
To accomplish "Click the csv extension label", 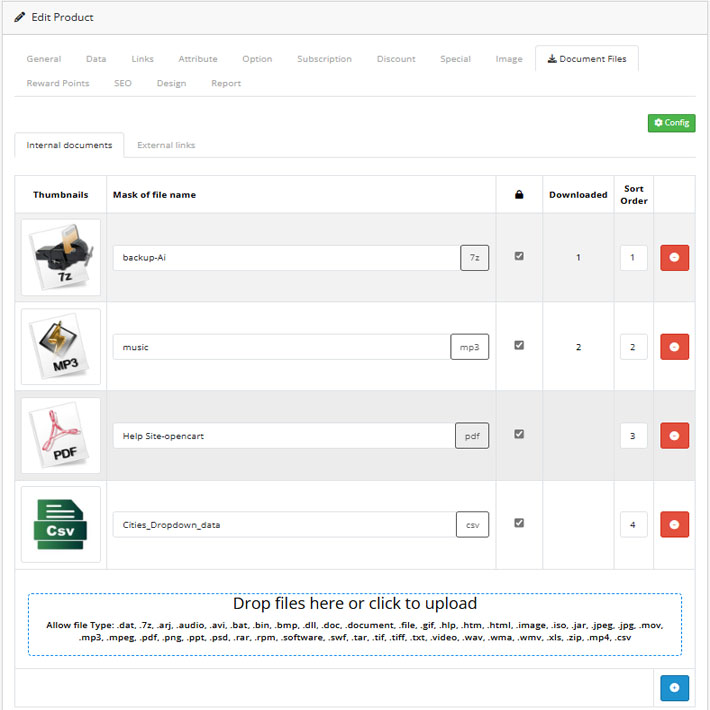I will 472,524.
